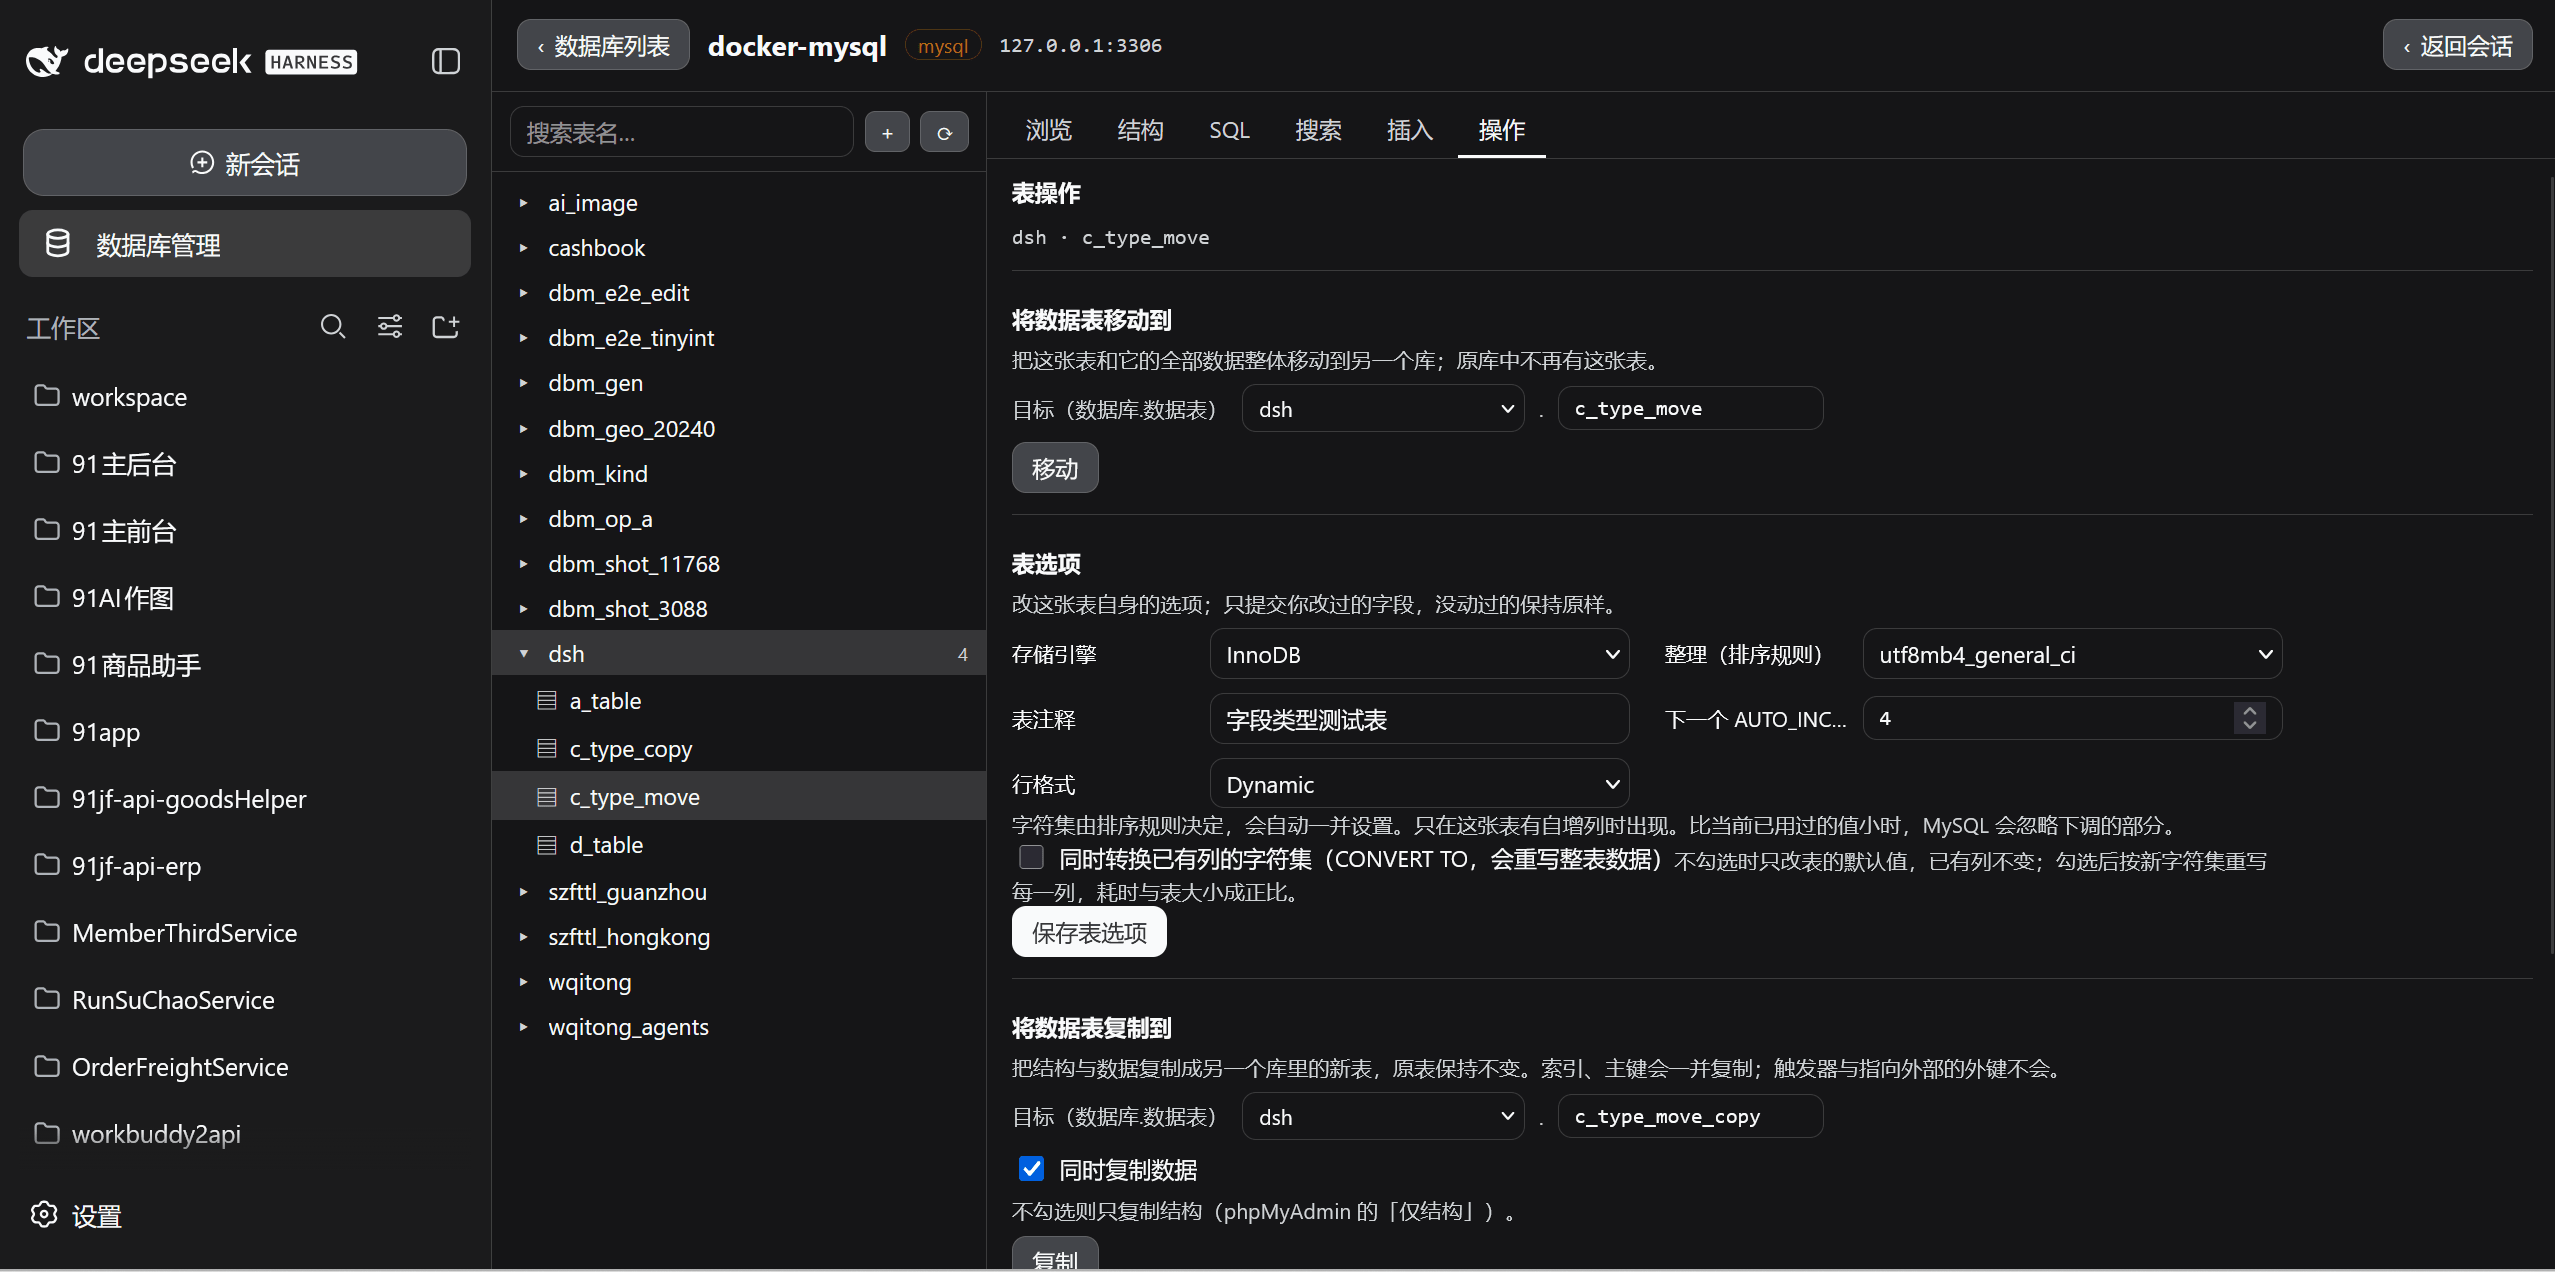Collapse the sidebar panel icon

pyautogui.click(x=446, y=61)
